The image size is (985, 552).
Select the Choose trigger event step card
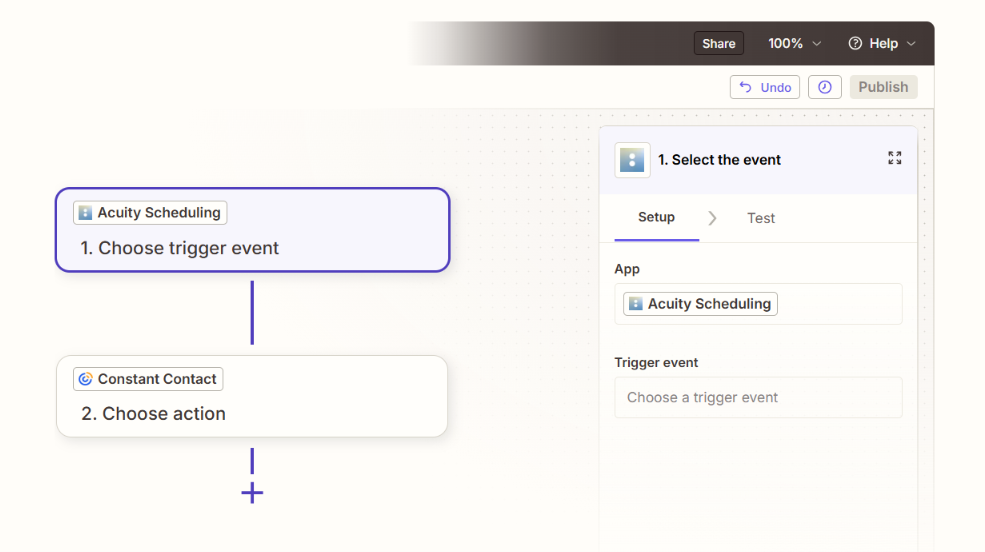[253, 230]
